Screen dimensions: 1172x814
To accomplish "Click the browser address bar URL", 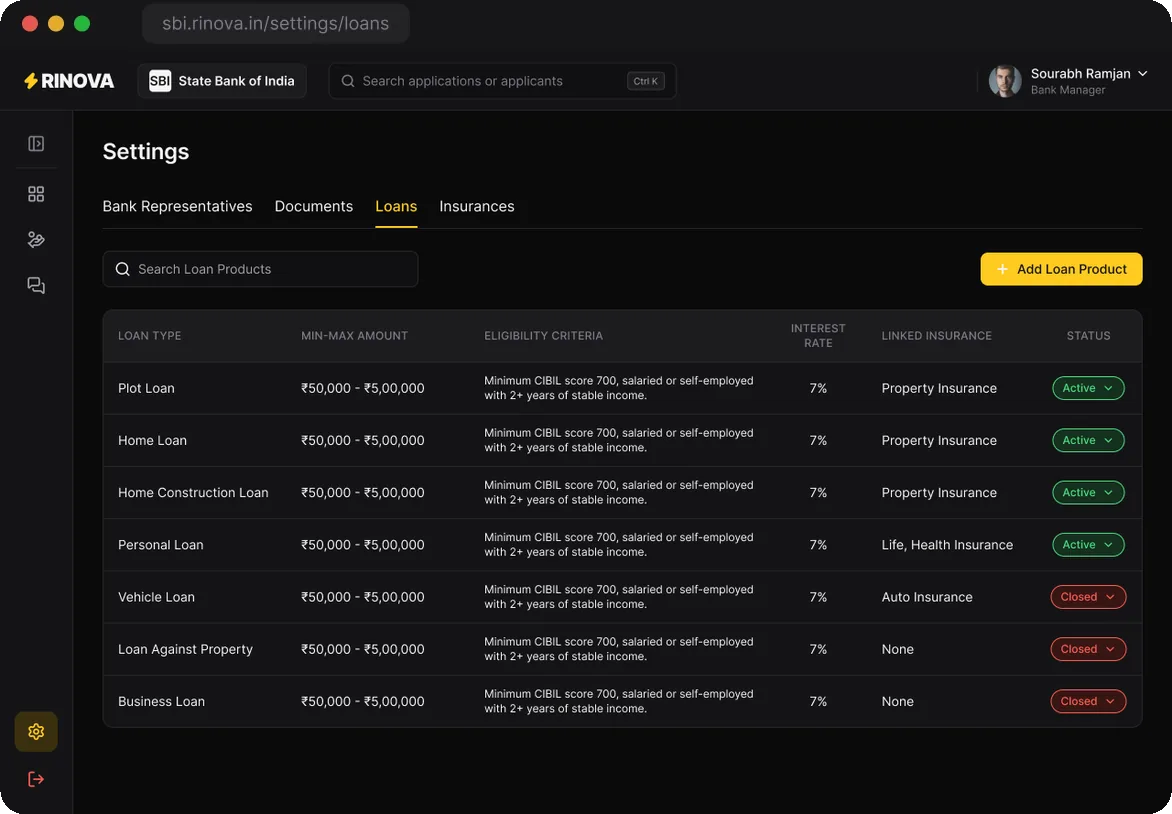I will tap(276, 23).
